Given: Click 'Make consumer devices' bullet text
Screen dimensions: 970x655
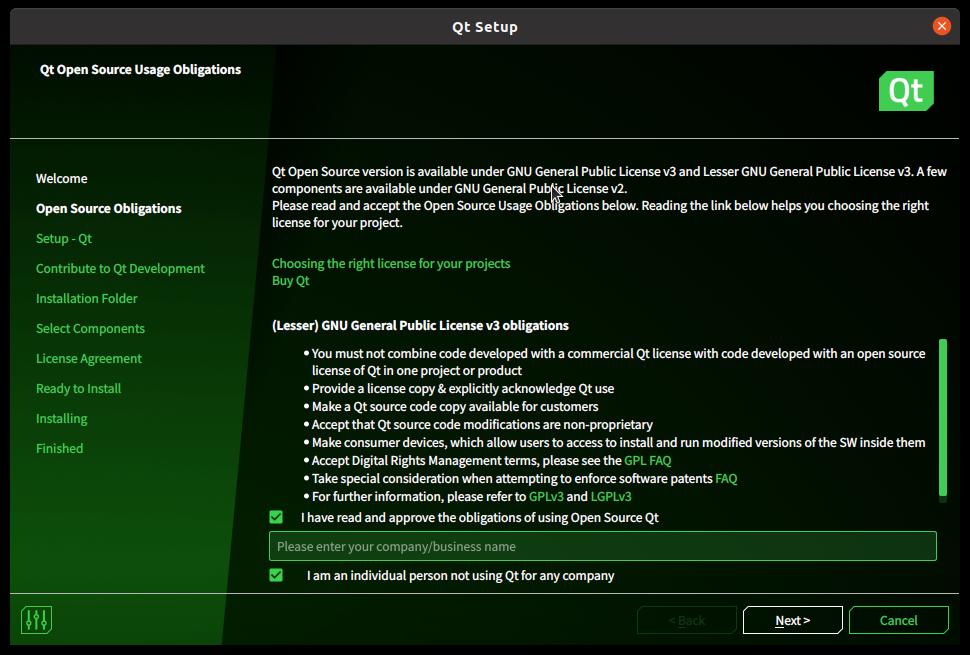Looking at the screenshot, I should (x=619, y=442).
